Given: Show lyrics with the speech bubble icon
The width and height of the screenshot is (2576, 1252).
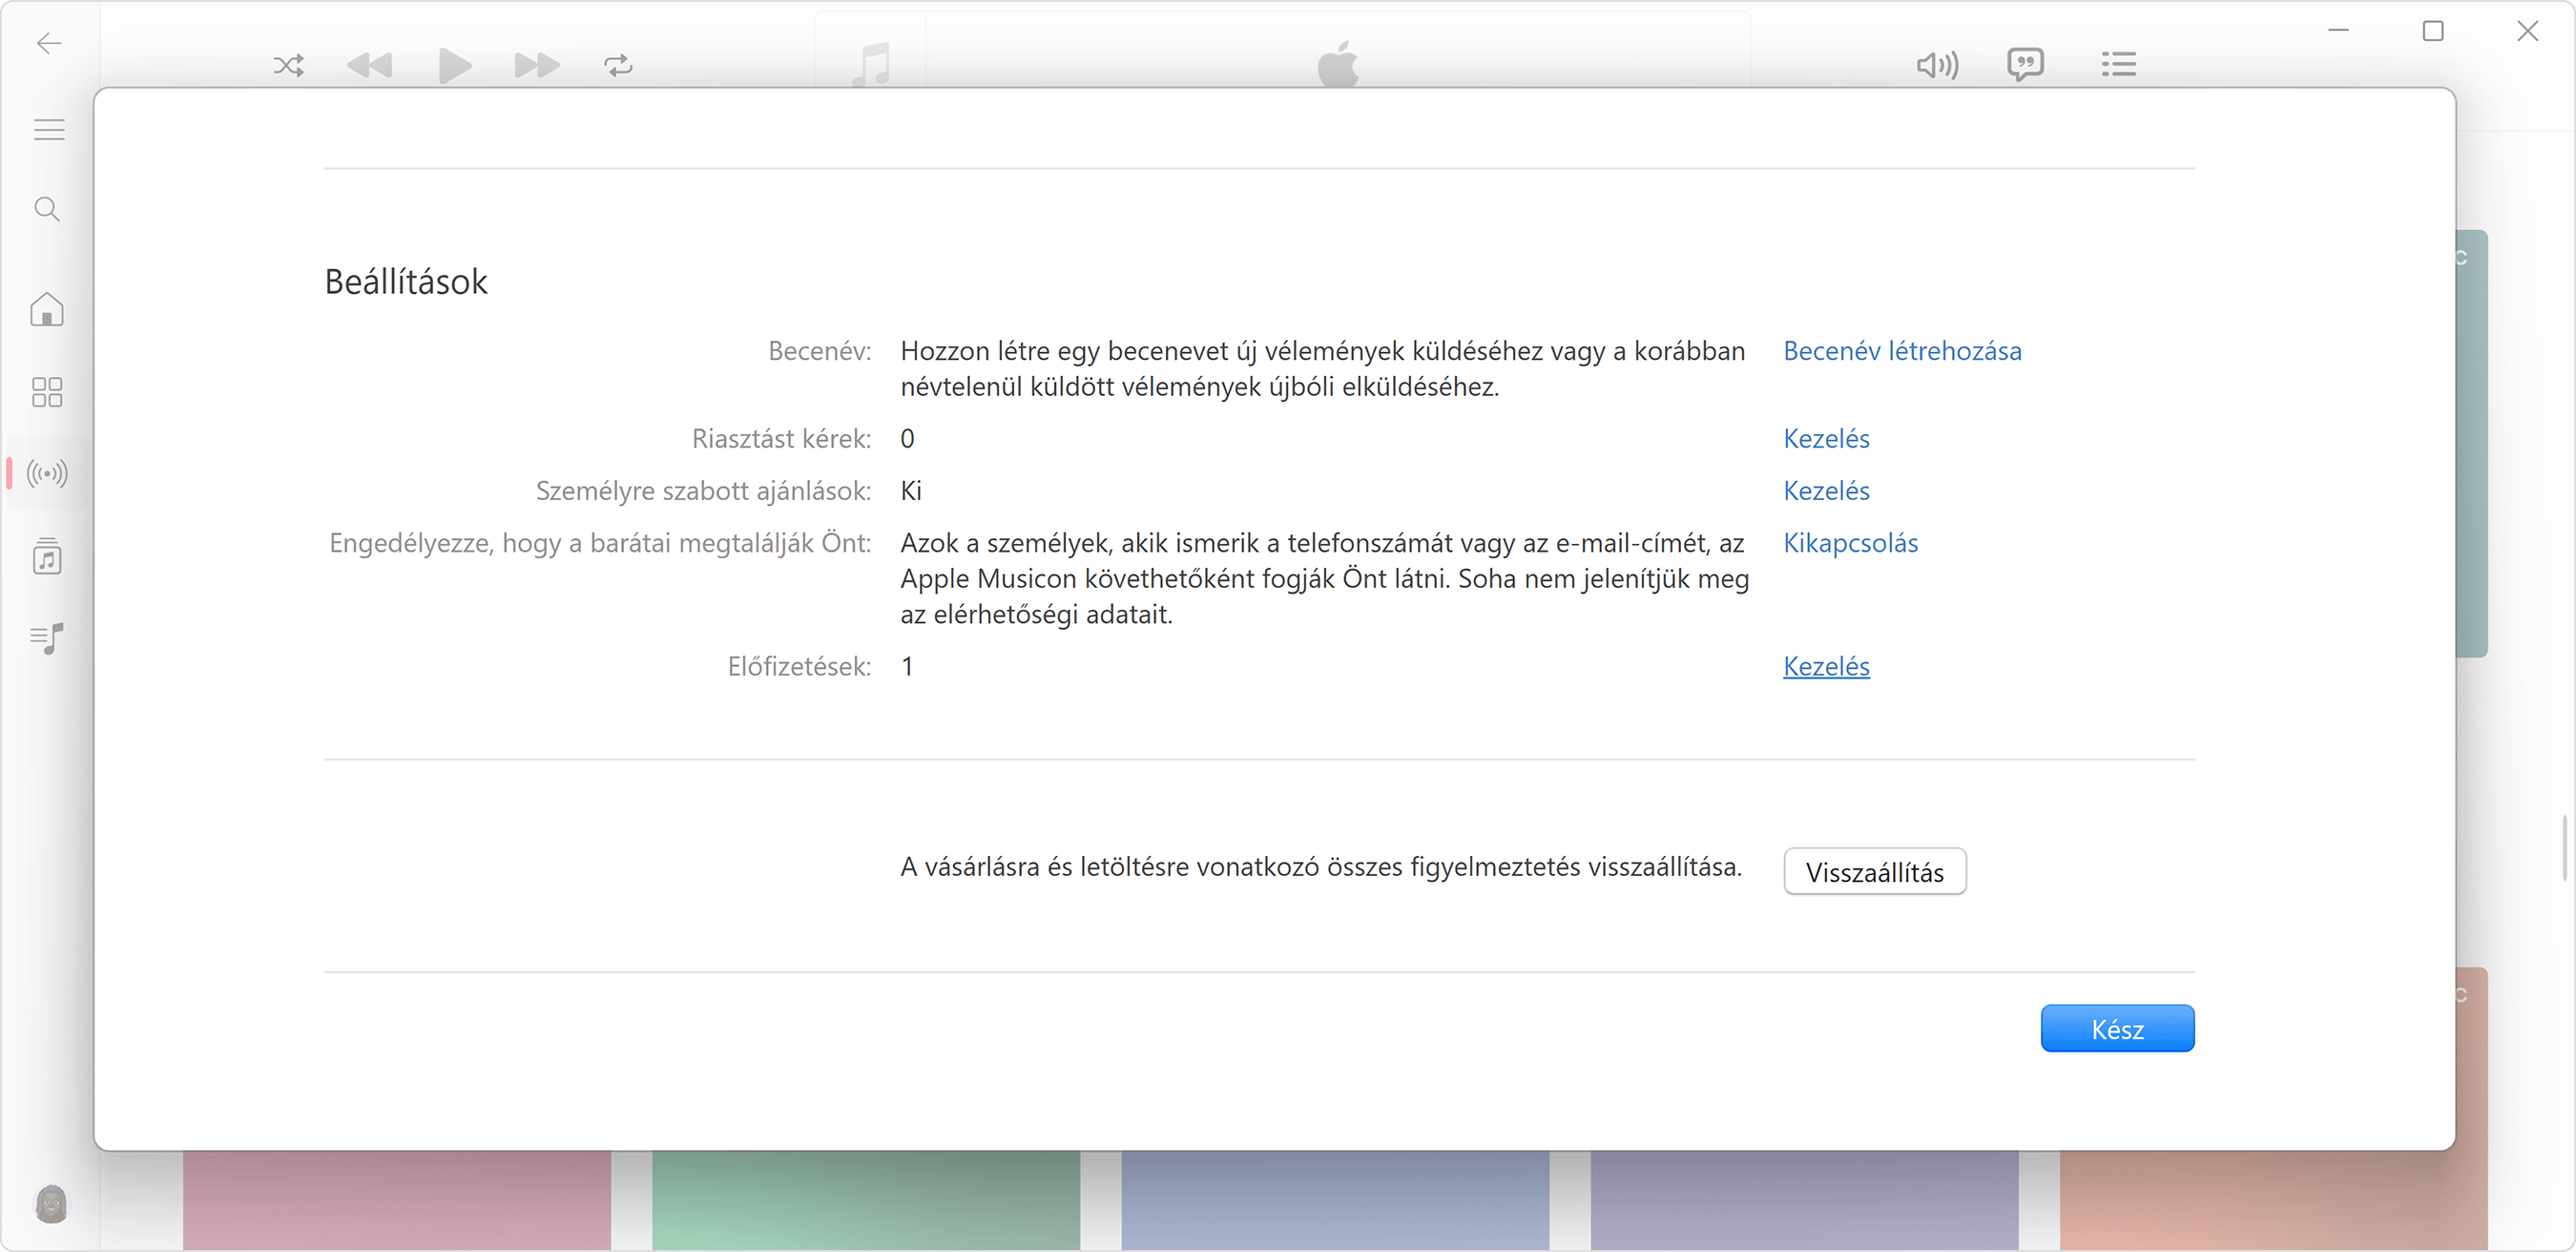Looking at the screenshot, I should 2026,64.
